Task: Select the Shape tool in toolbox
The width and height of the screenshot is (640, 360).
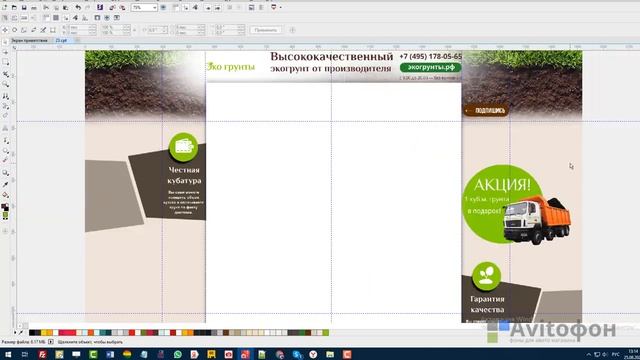Action: pyautogui.click(x=5, y=52)
